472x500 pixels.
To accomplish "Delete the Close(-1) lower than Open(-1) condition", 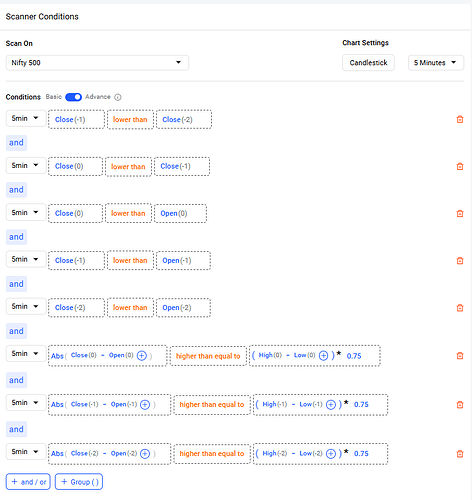I will coord(460,261).
